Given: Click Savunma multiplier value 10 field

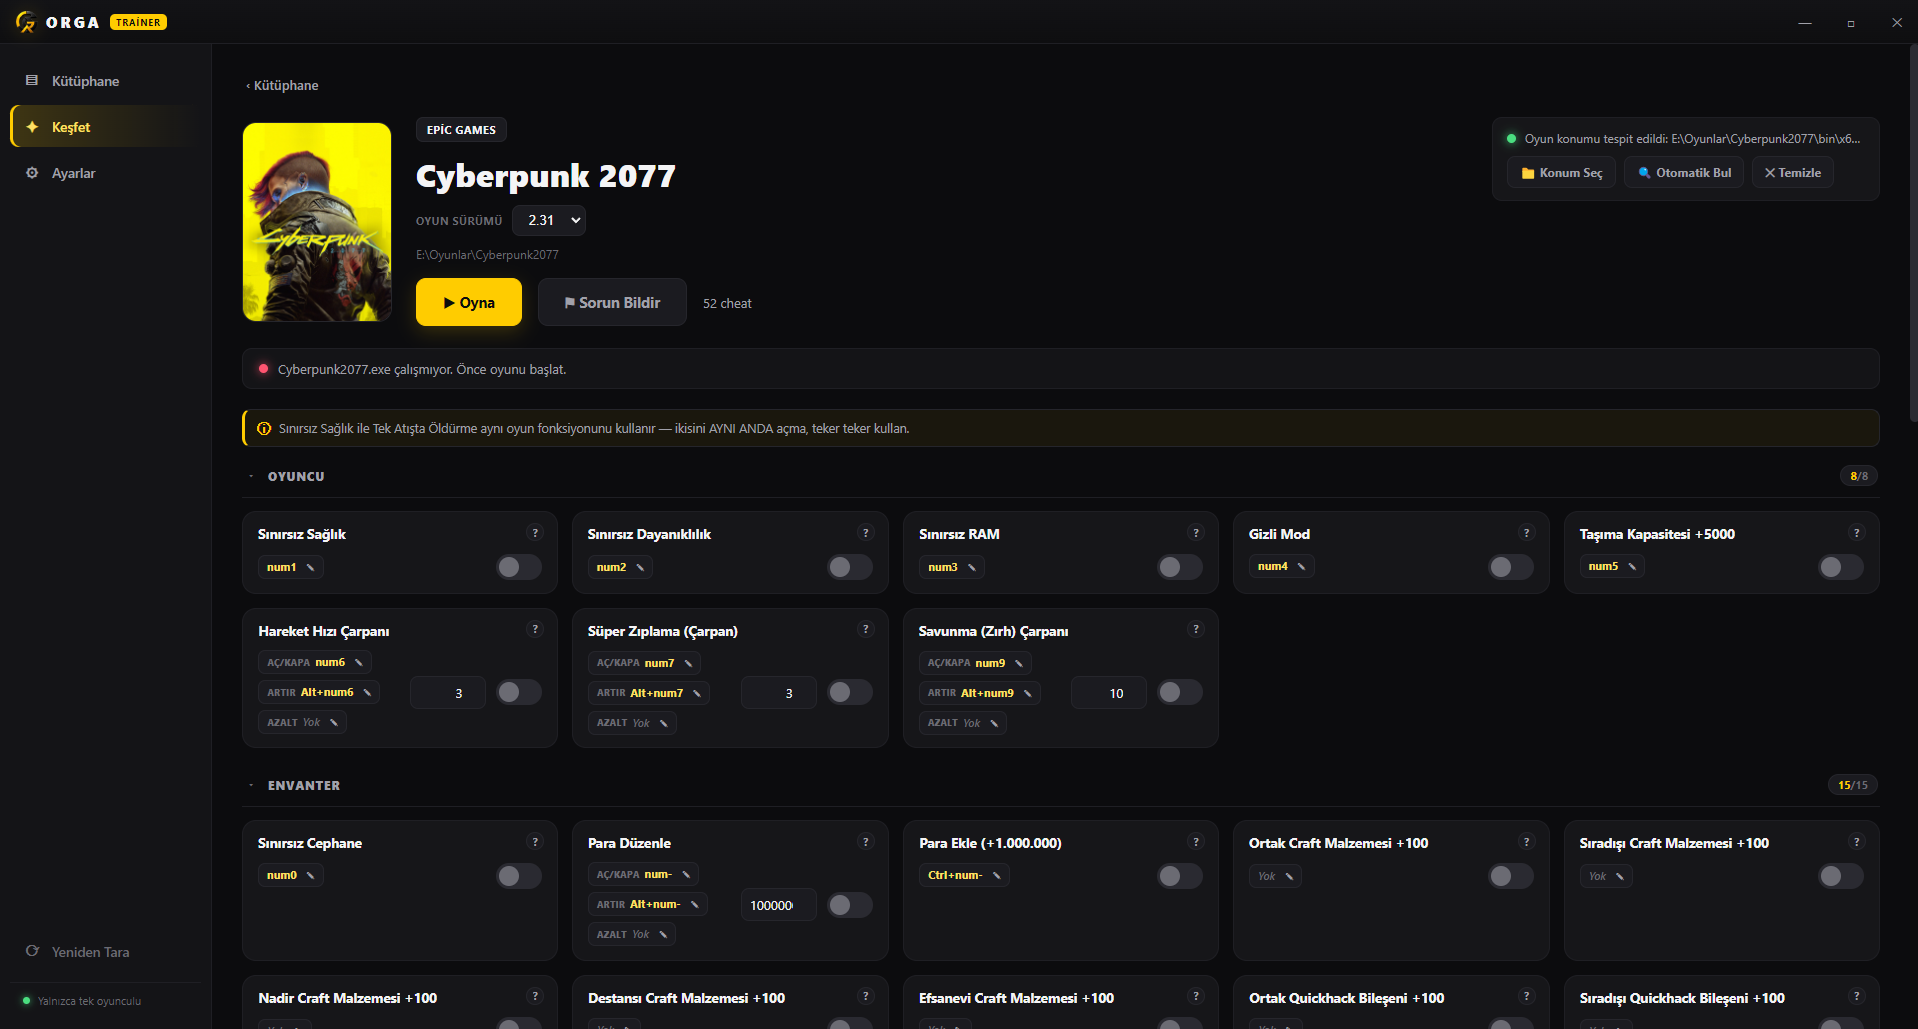Looking at the screenshot, I should tap(1109, 693).
